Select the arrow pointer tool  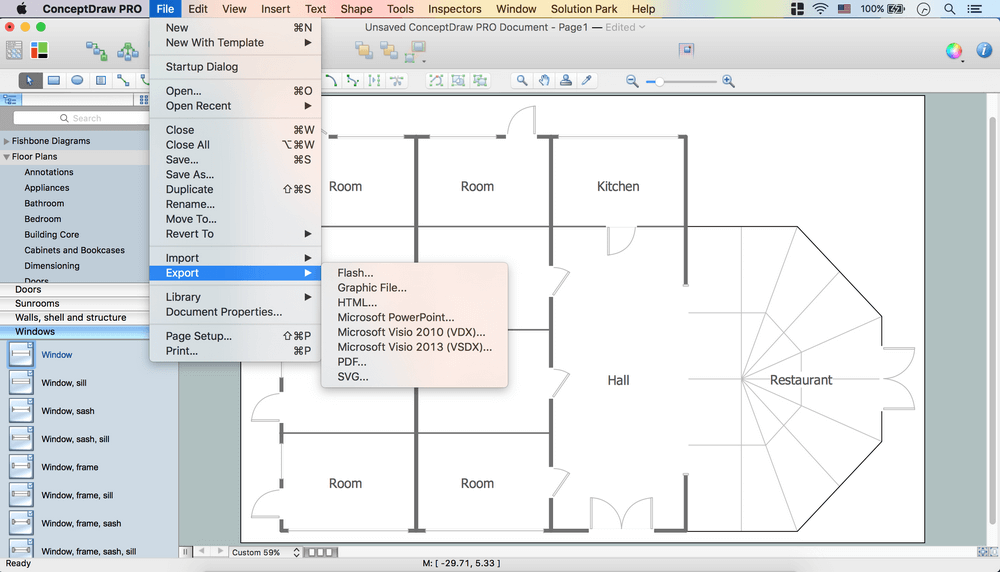29,80
